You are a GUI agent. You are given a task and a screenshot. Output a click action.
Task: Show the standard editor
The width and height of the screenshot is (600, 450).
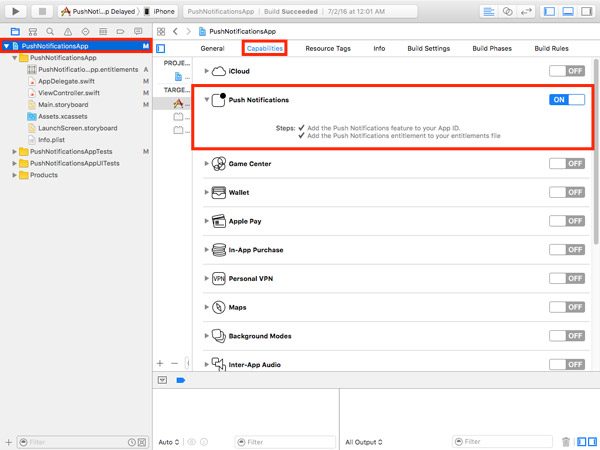click(x=489, y=11)
